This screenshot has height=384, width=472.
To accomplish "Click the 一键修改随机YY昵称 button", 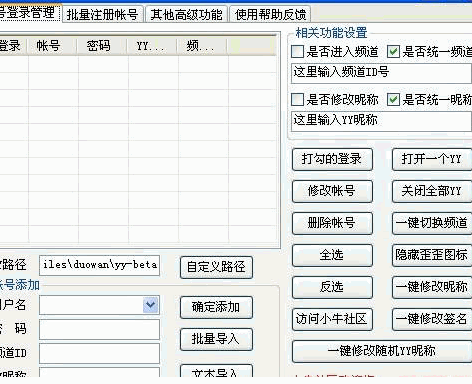I will coord(382,351).
